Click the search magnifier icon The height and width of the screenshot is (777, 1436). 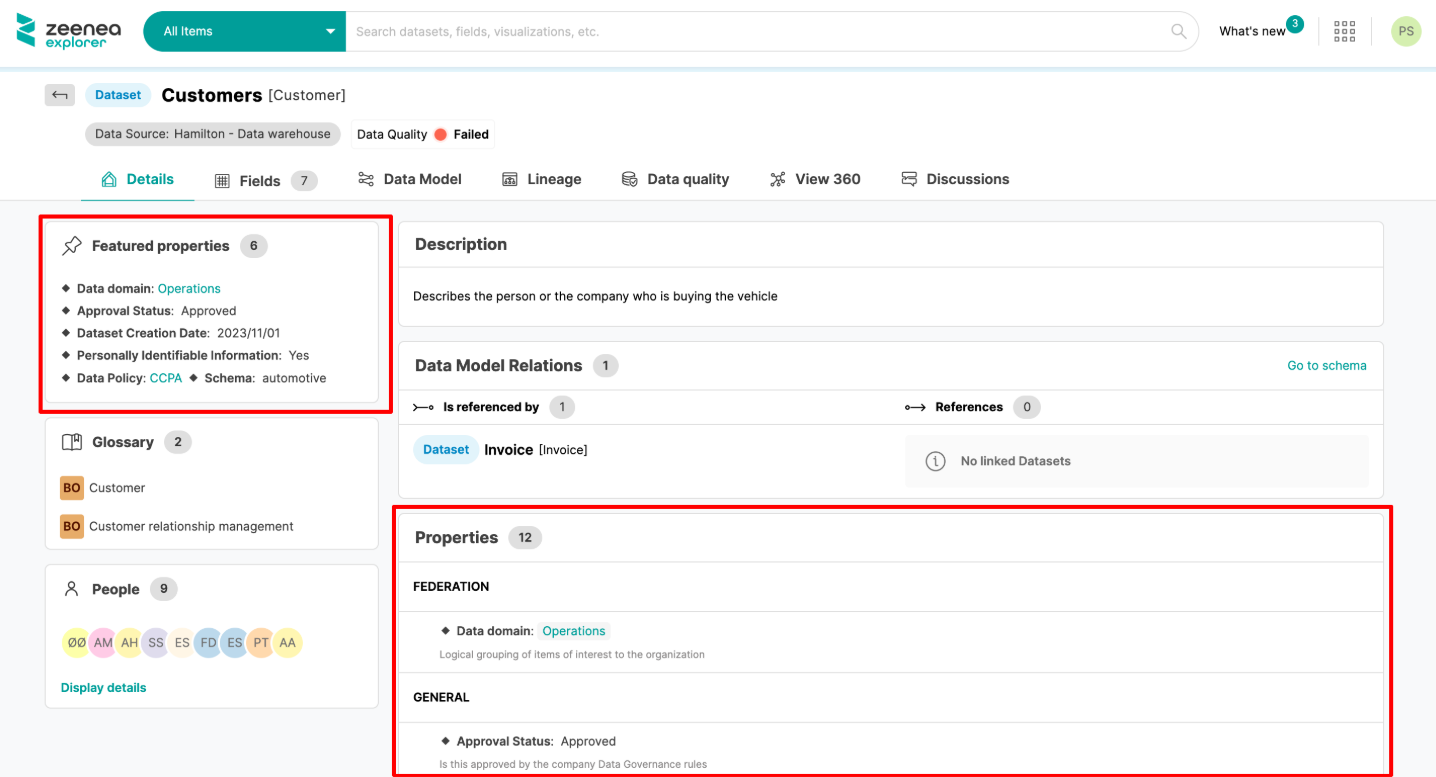pos(1179,31)
